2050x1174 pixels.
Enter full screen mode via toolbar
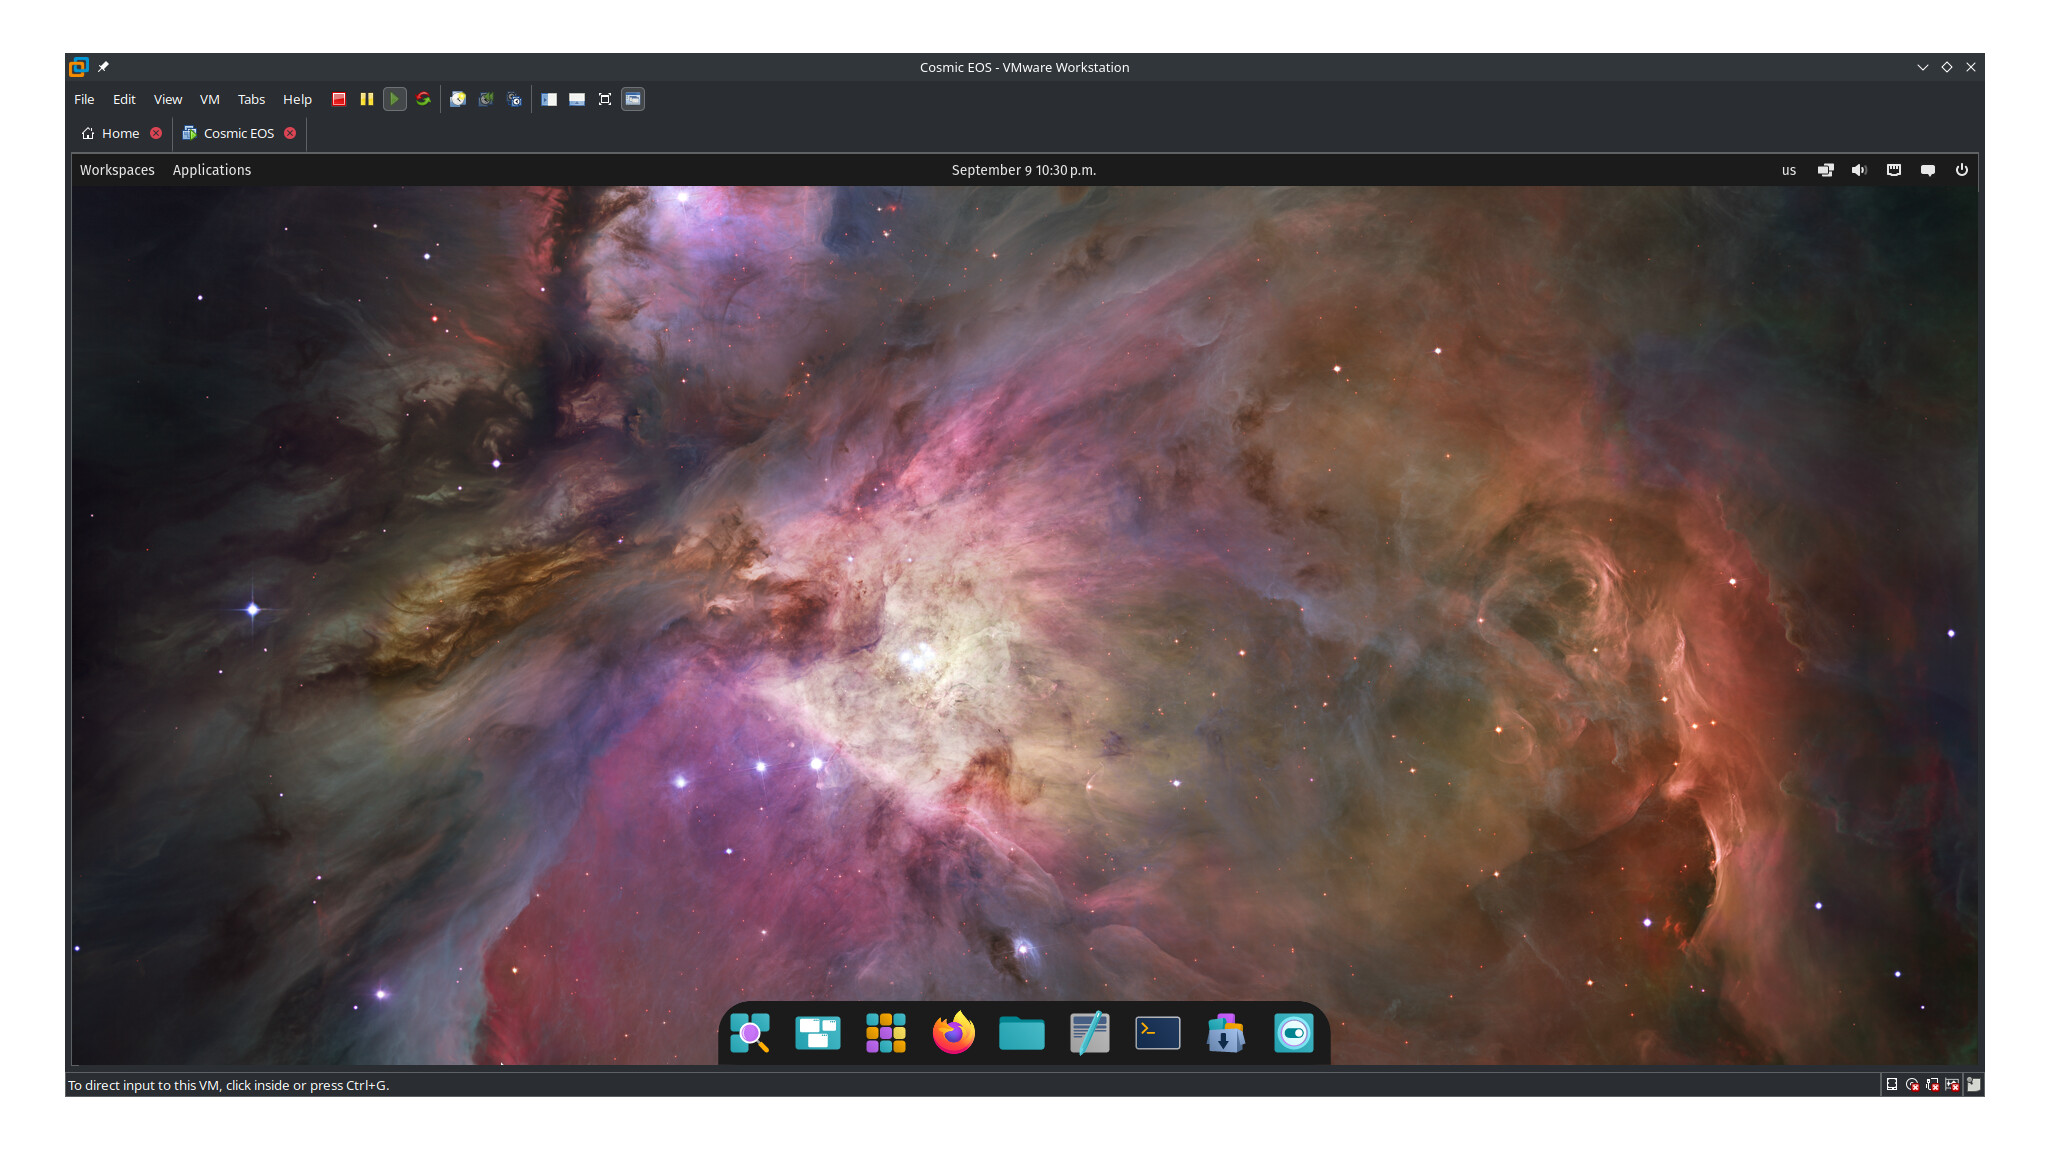pos(605,99)
